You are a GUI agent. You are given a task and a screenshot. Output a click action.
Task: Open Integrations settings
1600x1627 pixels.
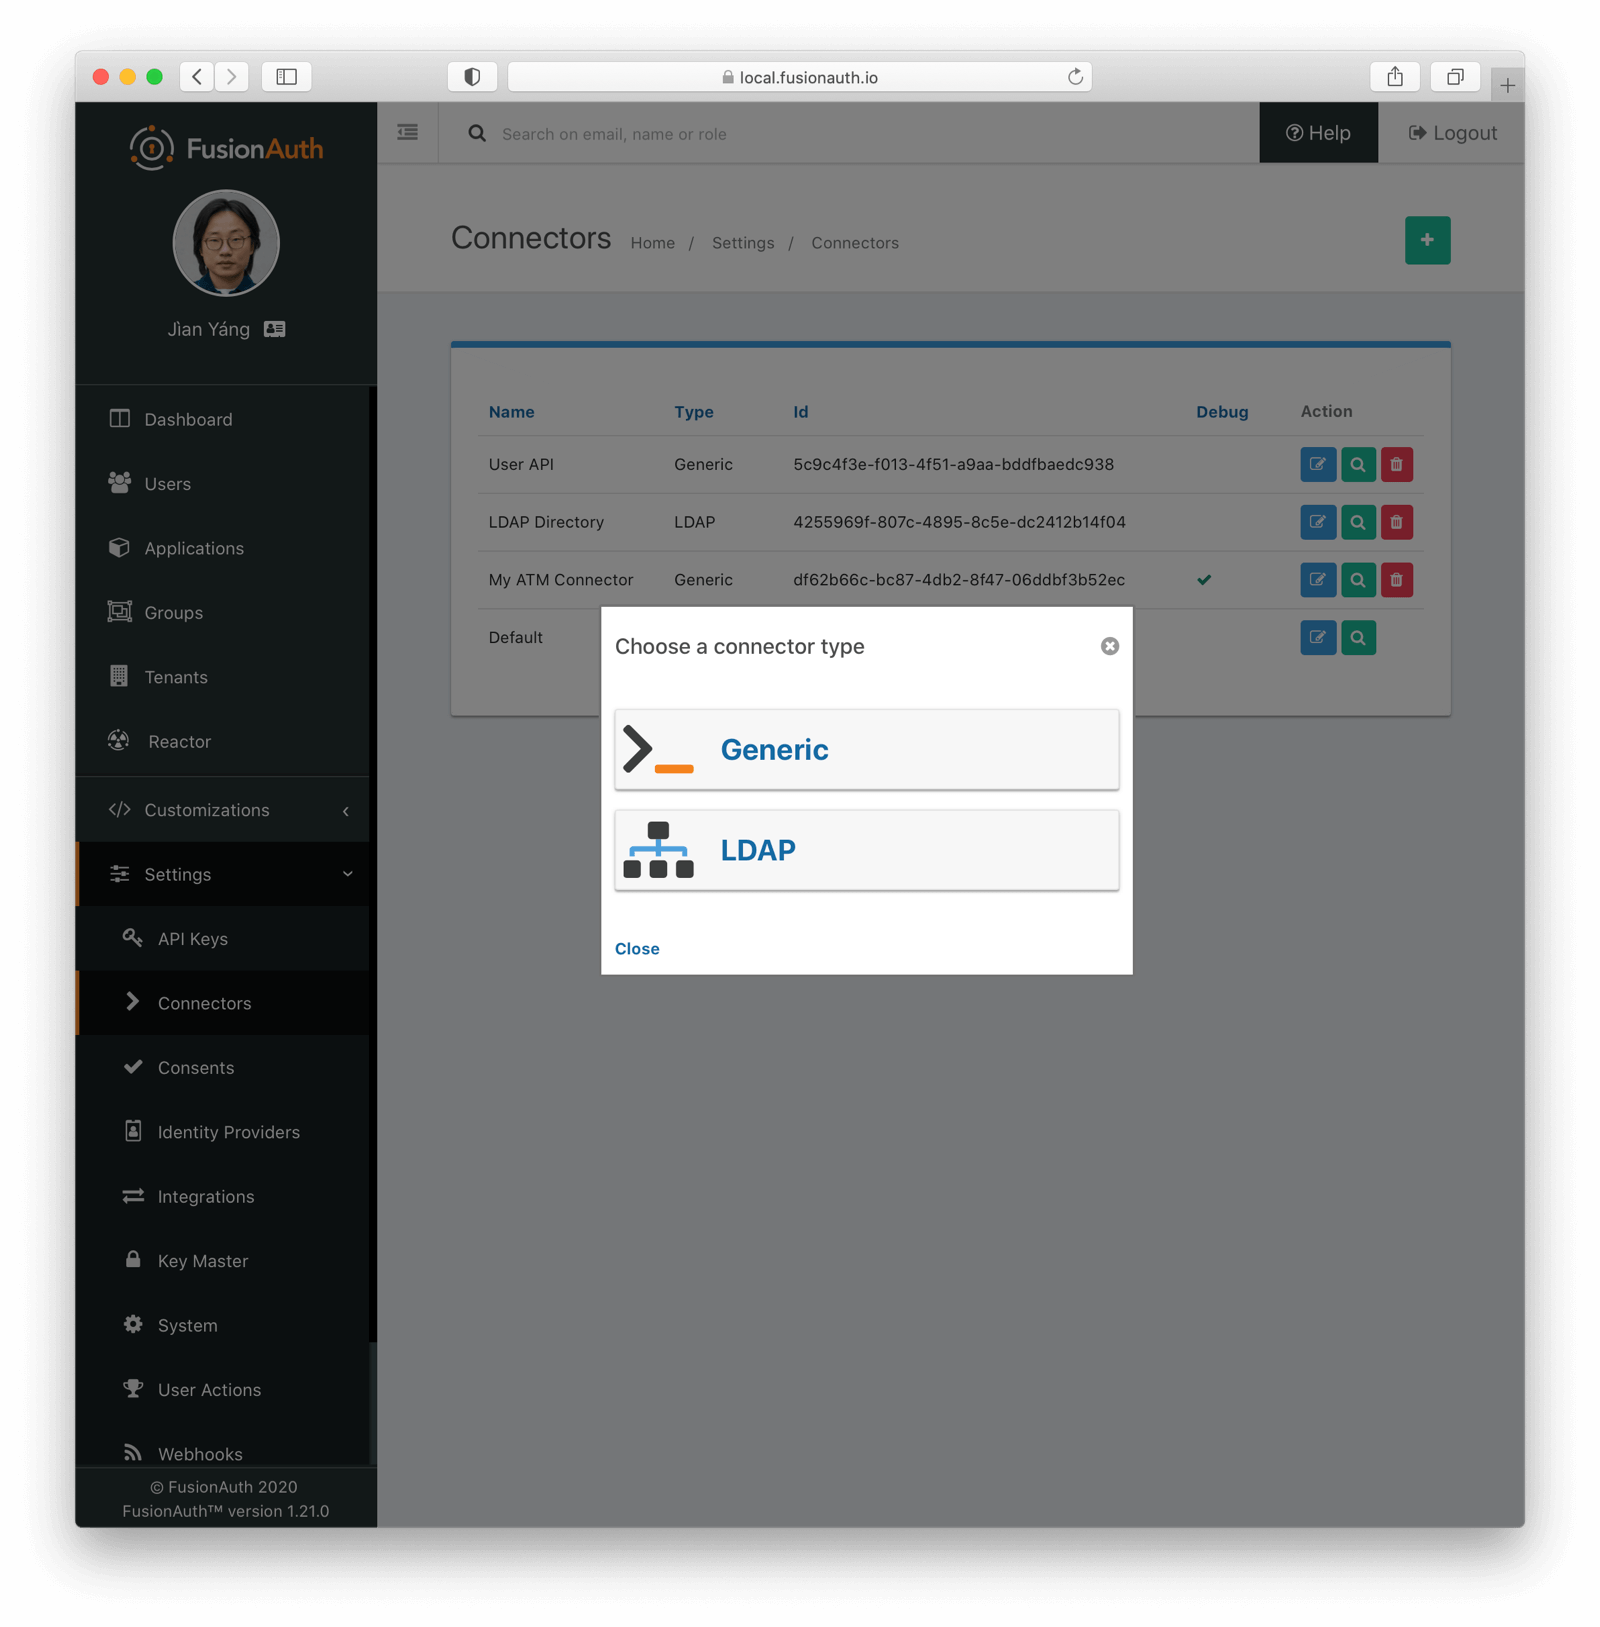(x=223, y=1196)
